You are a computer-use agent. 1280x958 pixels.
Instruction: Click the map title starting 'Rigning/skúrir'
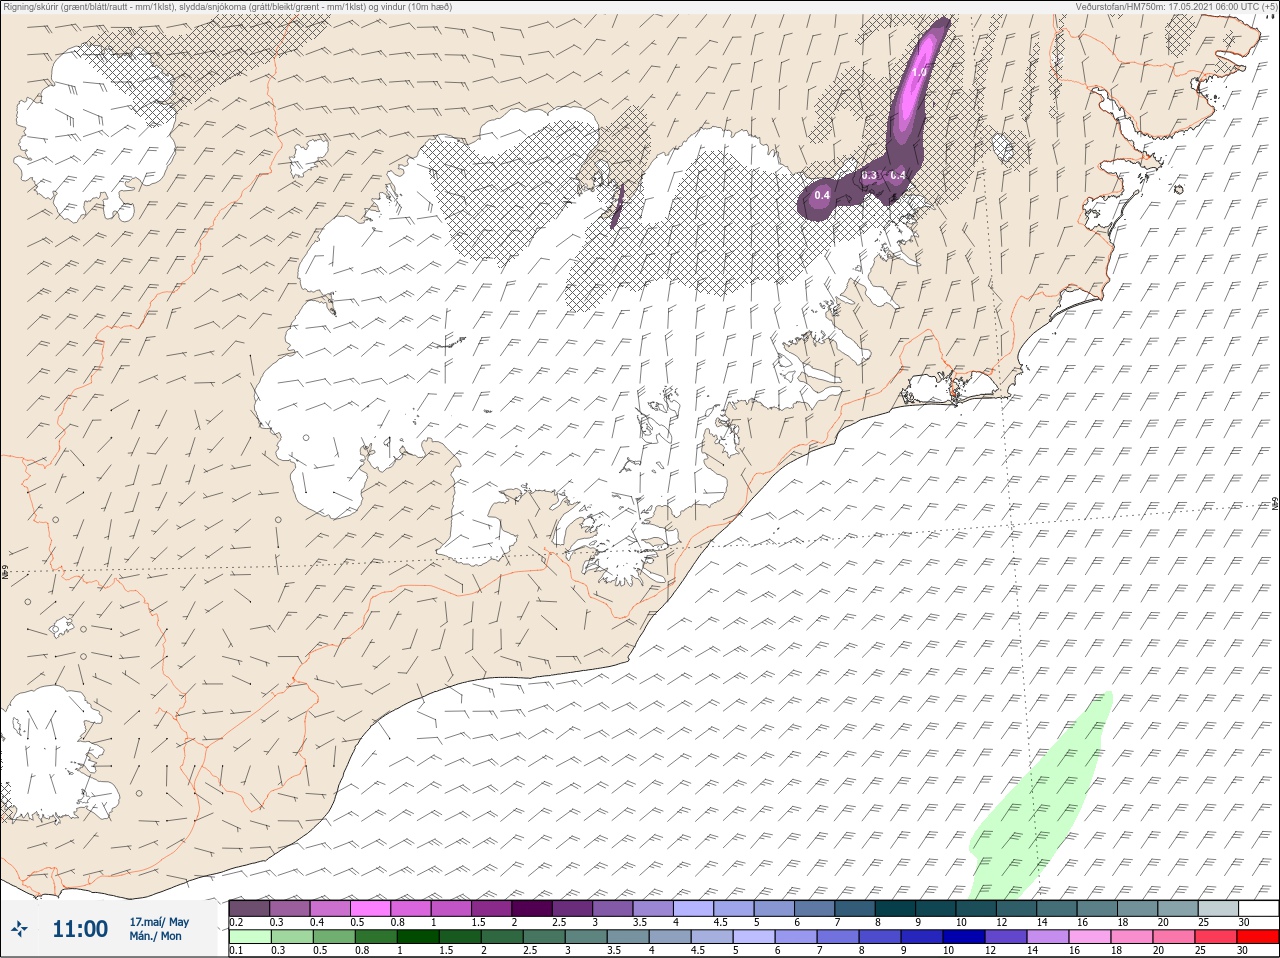click(x=229, y=6)
